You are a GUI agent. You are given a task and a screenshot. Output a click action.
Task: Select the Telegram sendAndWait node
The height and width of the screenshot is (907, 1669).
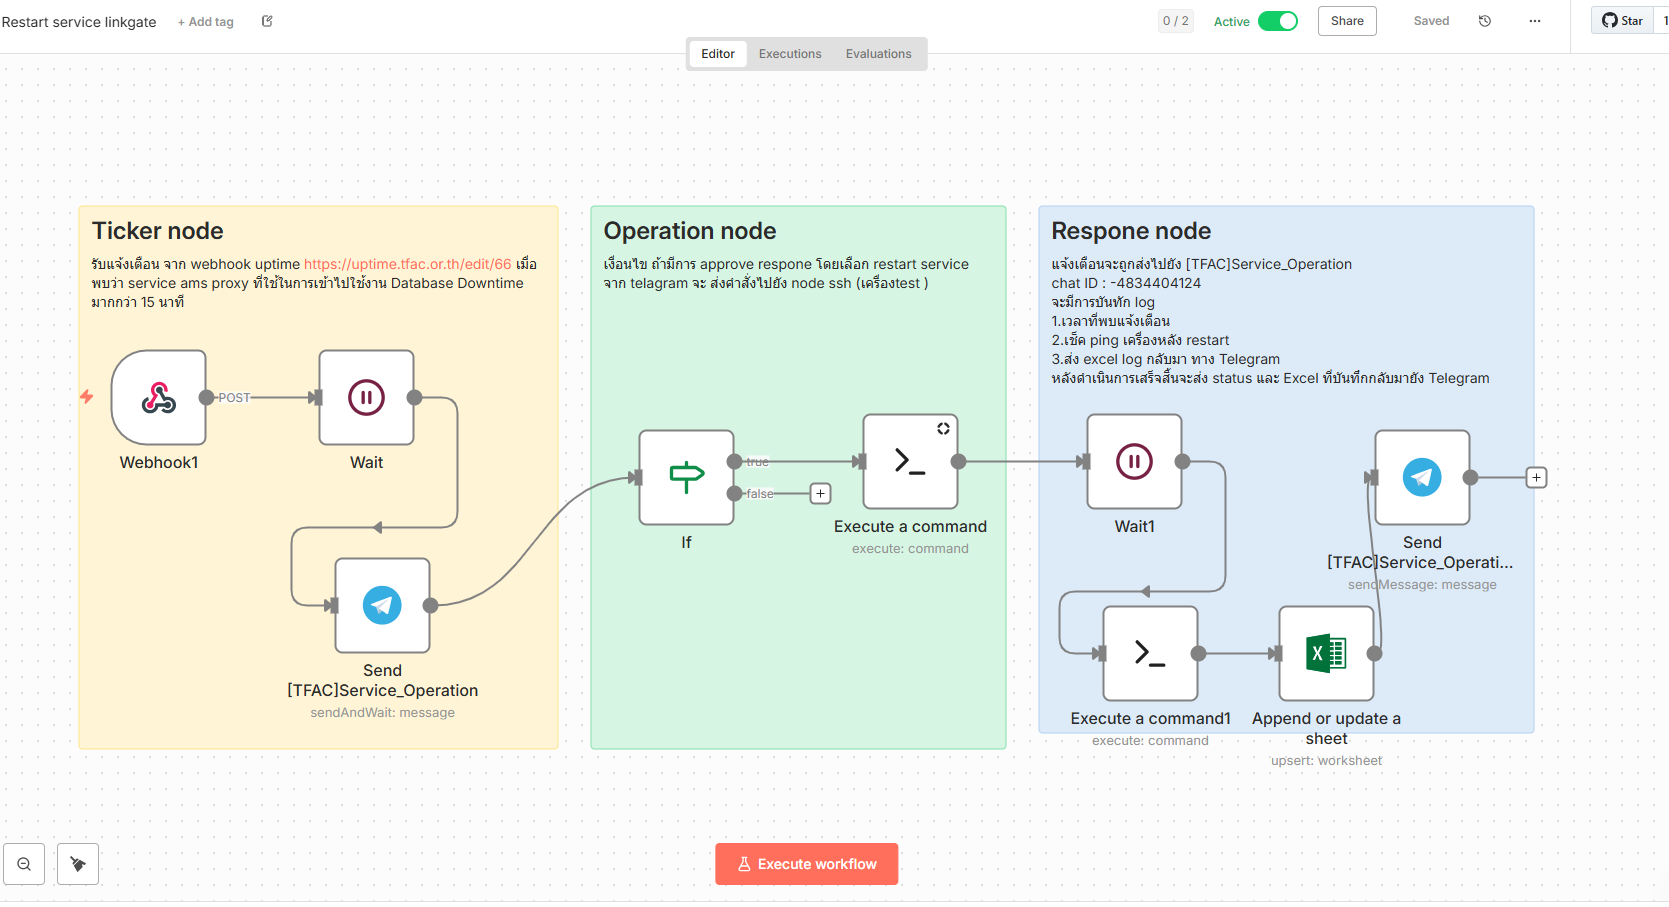pos(382,605)
